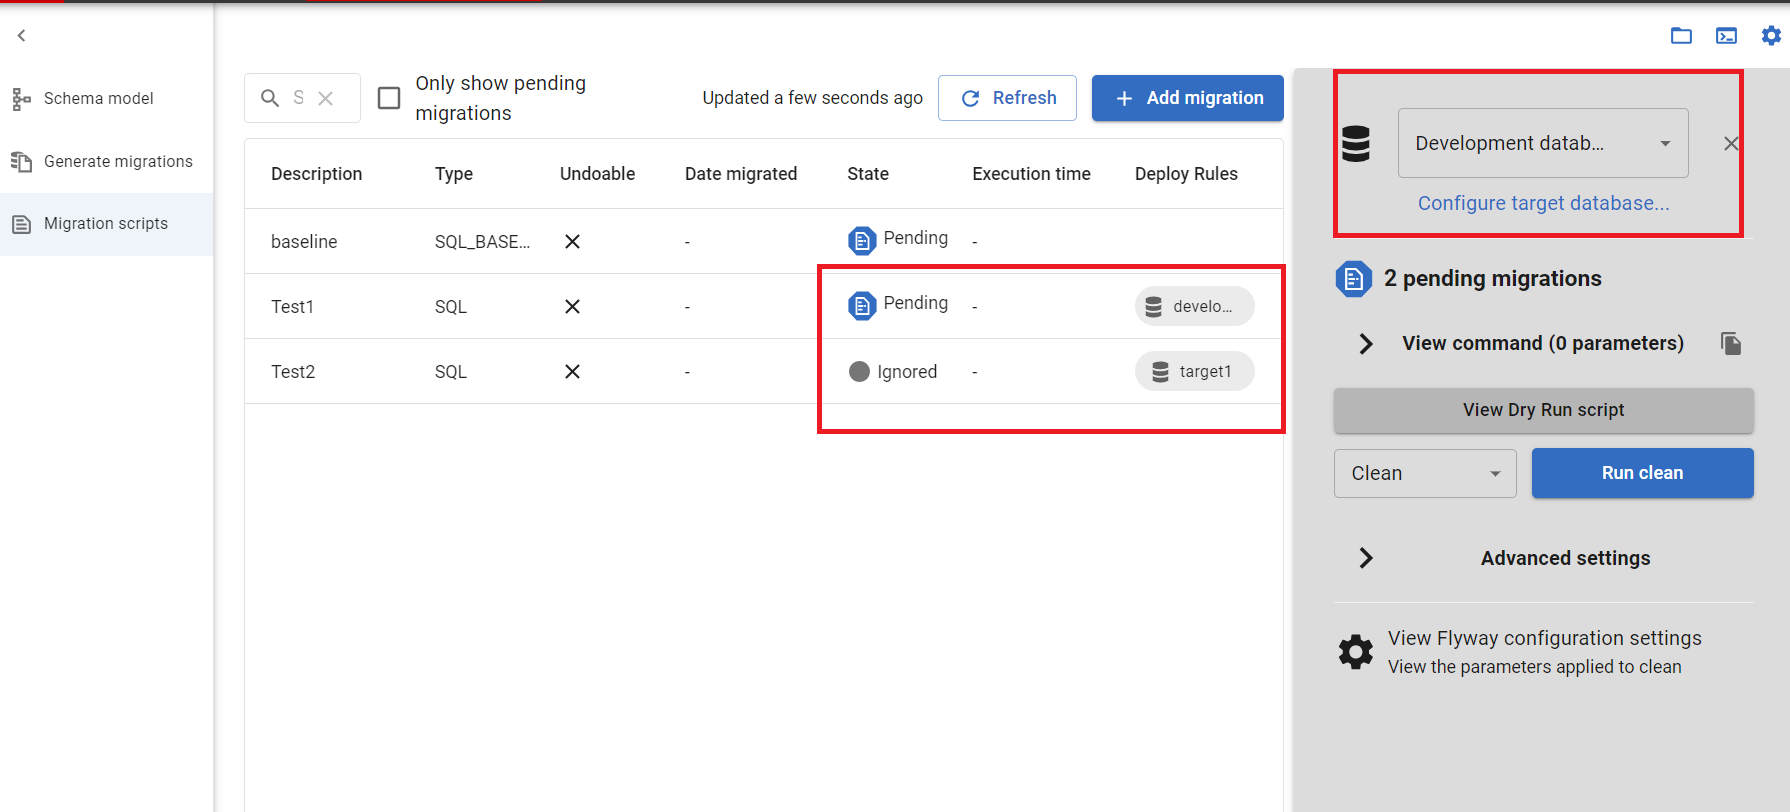Click the search magnifier icon

point(270,98)
